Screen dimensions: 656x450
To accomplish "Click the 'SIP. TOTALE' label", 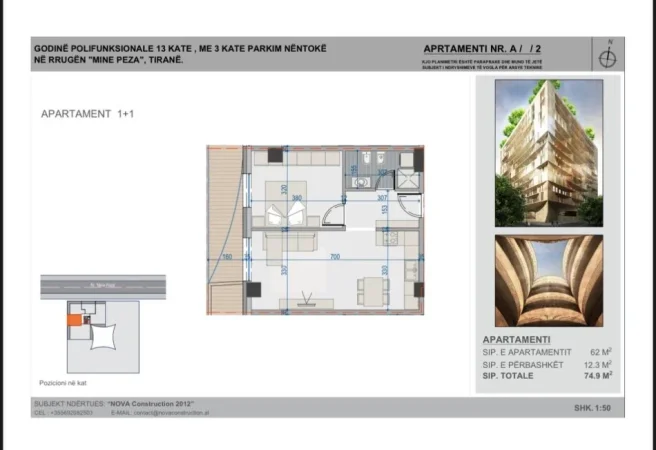I will [x=508, y=376].
